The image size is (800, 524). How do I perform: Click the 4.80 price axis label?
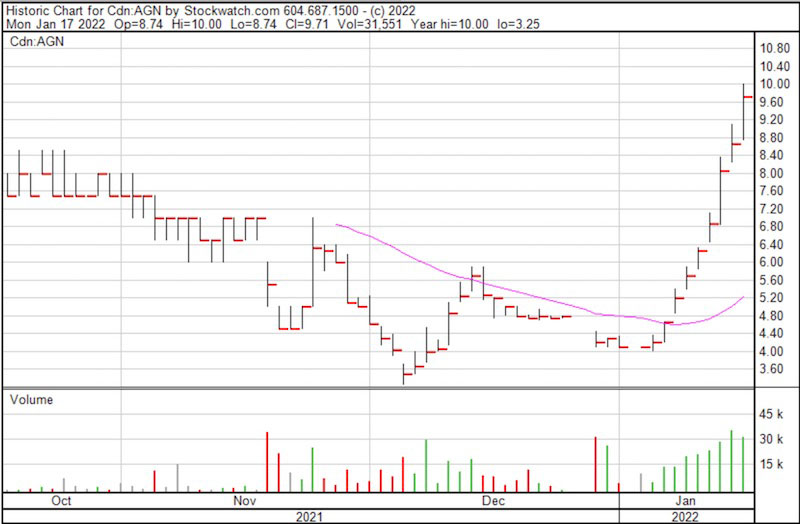pyautogui.click(x=771, y=316)
